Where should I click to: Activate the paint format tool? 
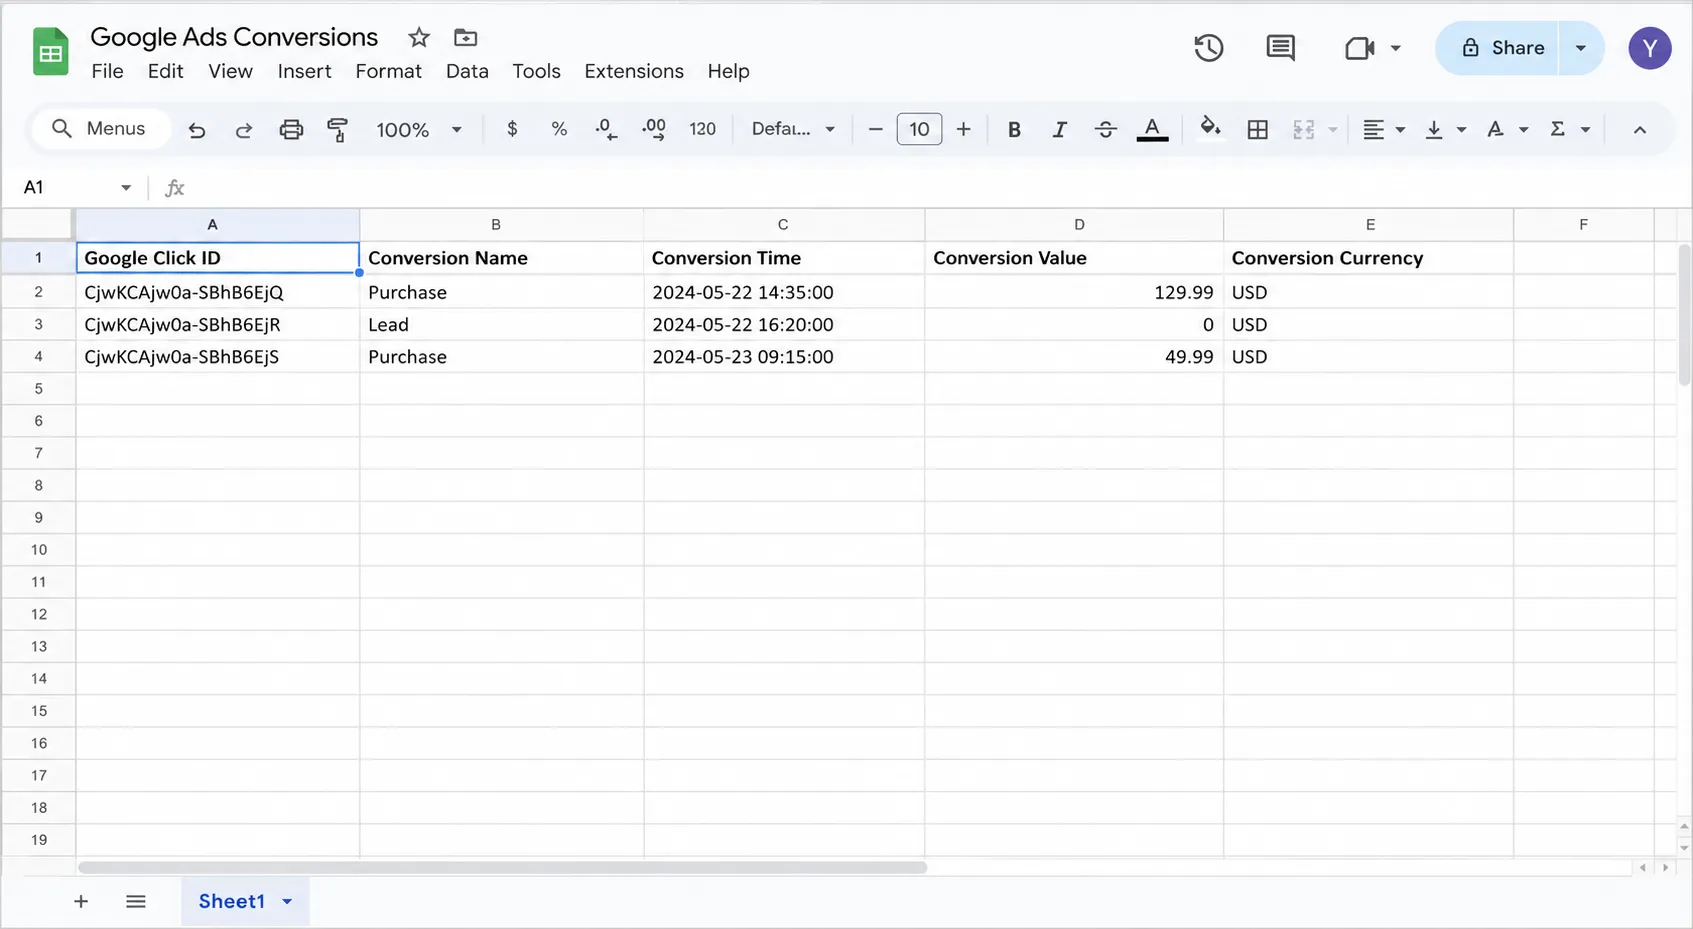pyautogui.click(x=338, y=129)
